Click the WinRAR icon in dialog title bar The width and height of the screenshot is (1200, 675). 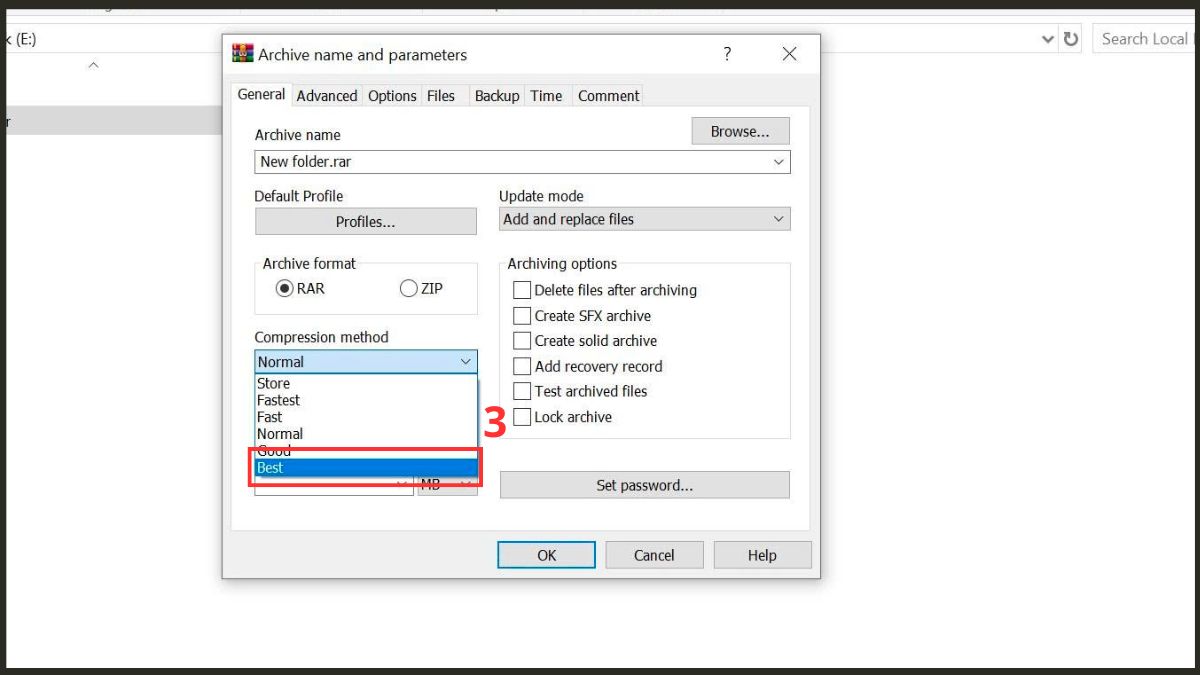pyautogui.click(x=242, y=54)
